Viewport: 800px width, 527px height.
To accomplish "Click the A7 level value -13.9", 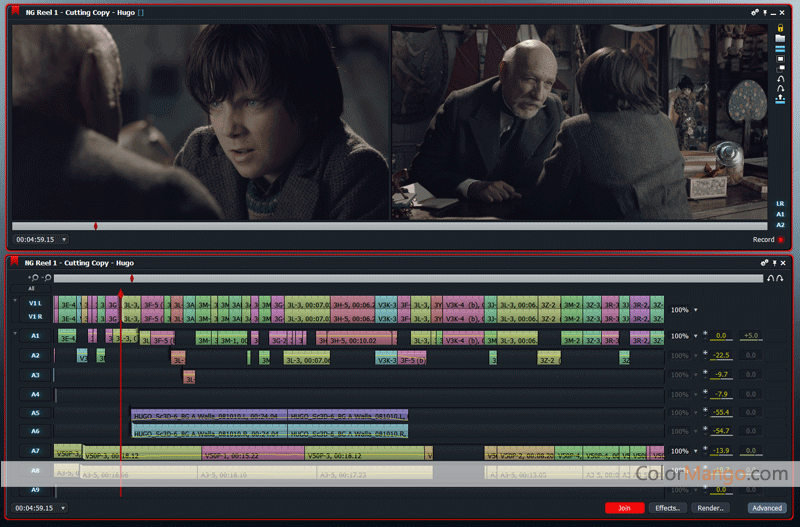I will tap(722, 450).
